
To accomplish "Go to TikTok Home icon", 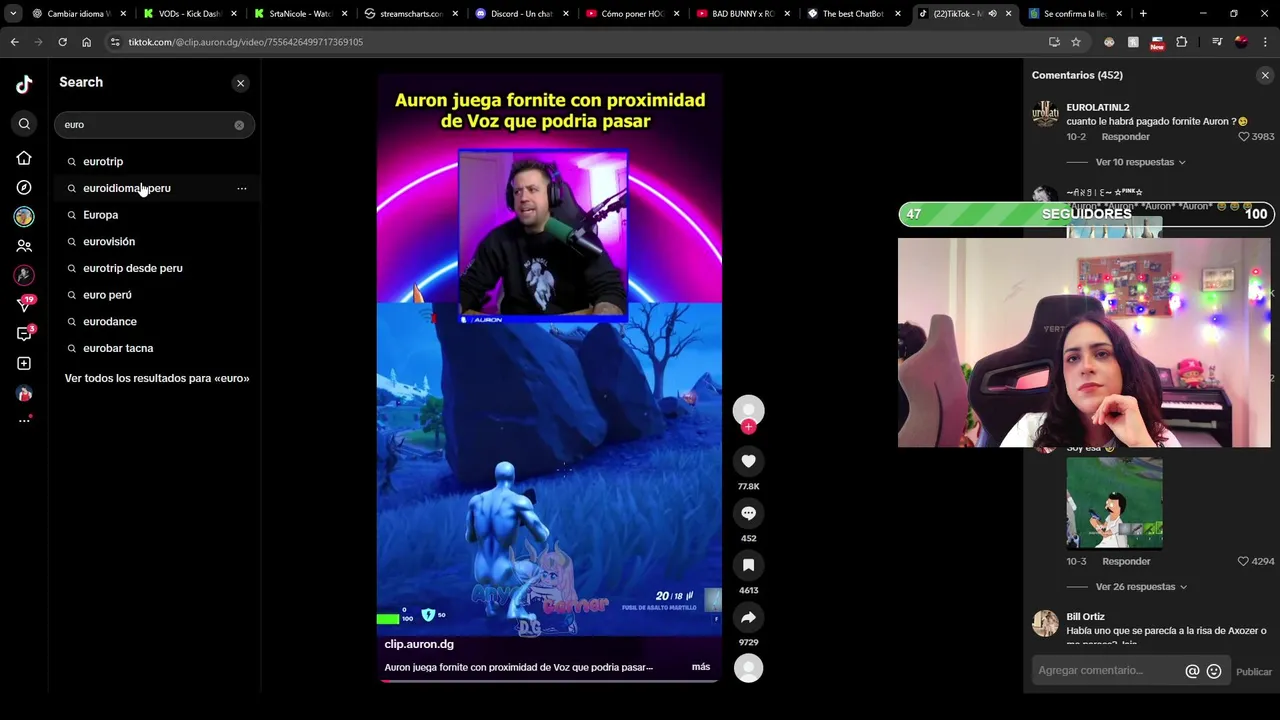I will click(24, 158).
